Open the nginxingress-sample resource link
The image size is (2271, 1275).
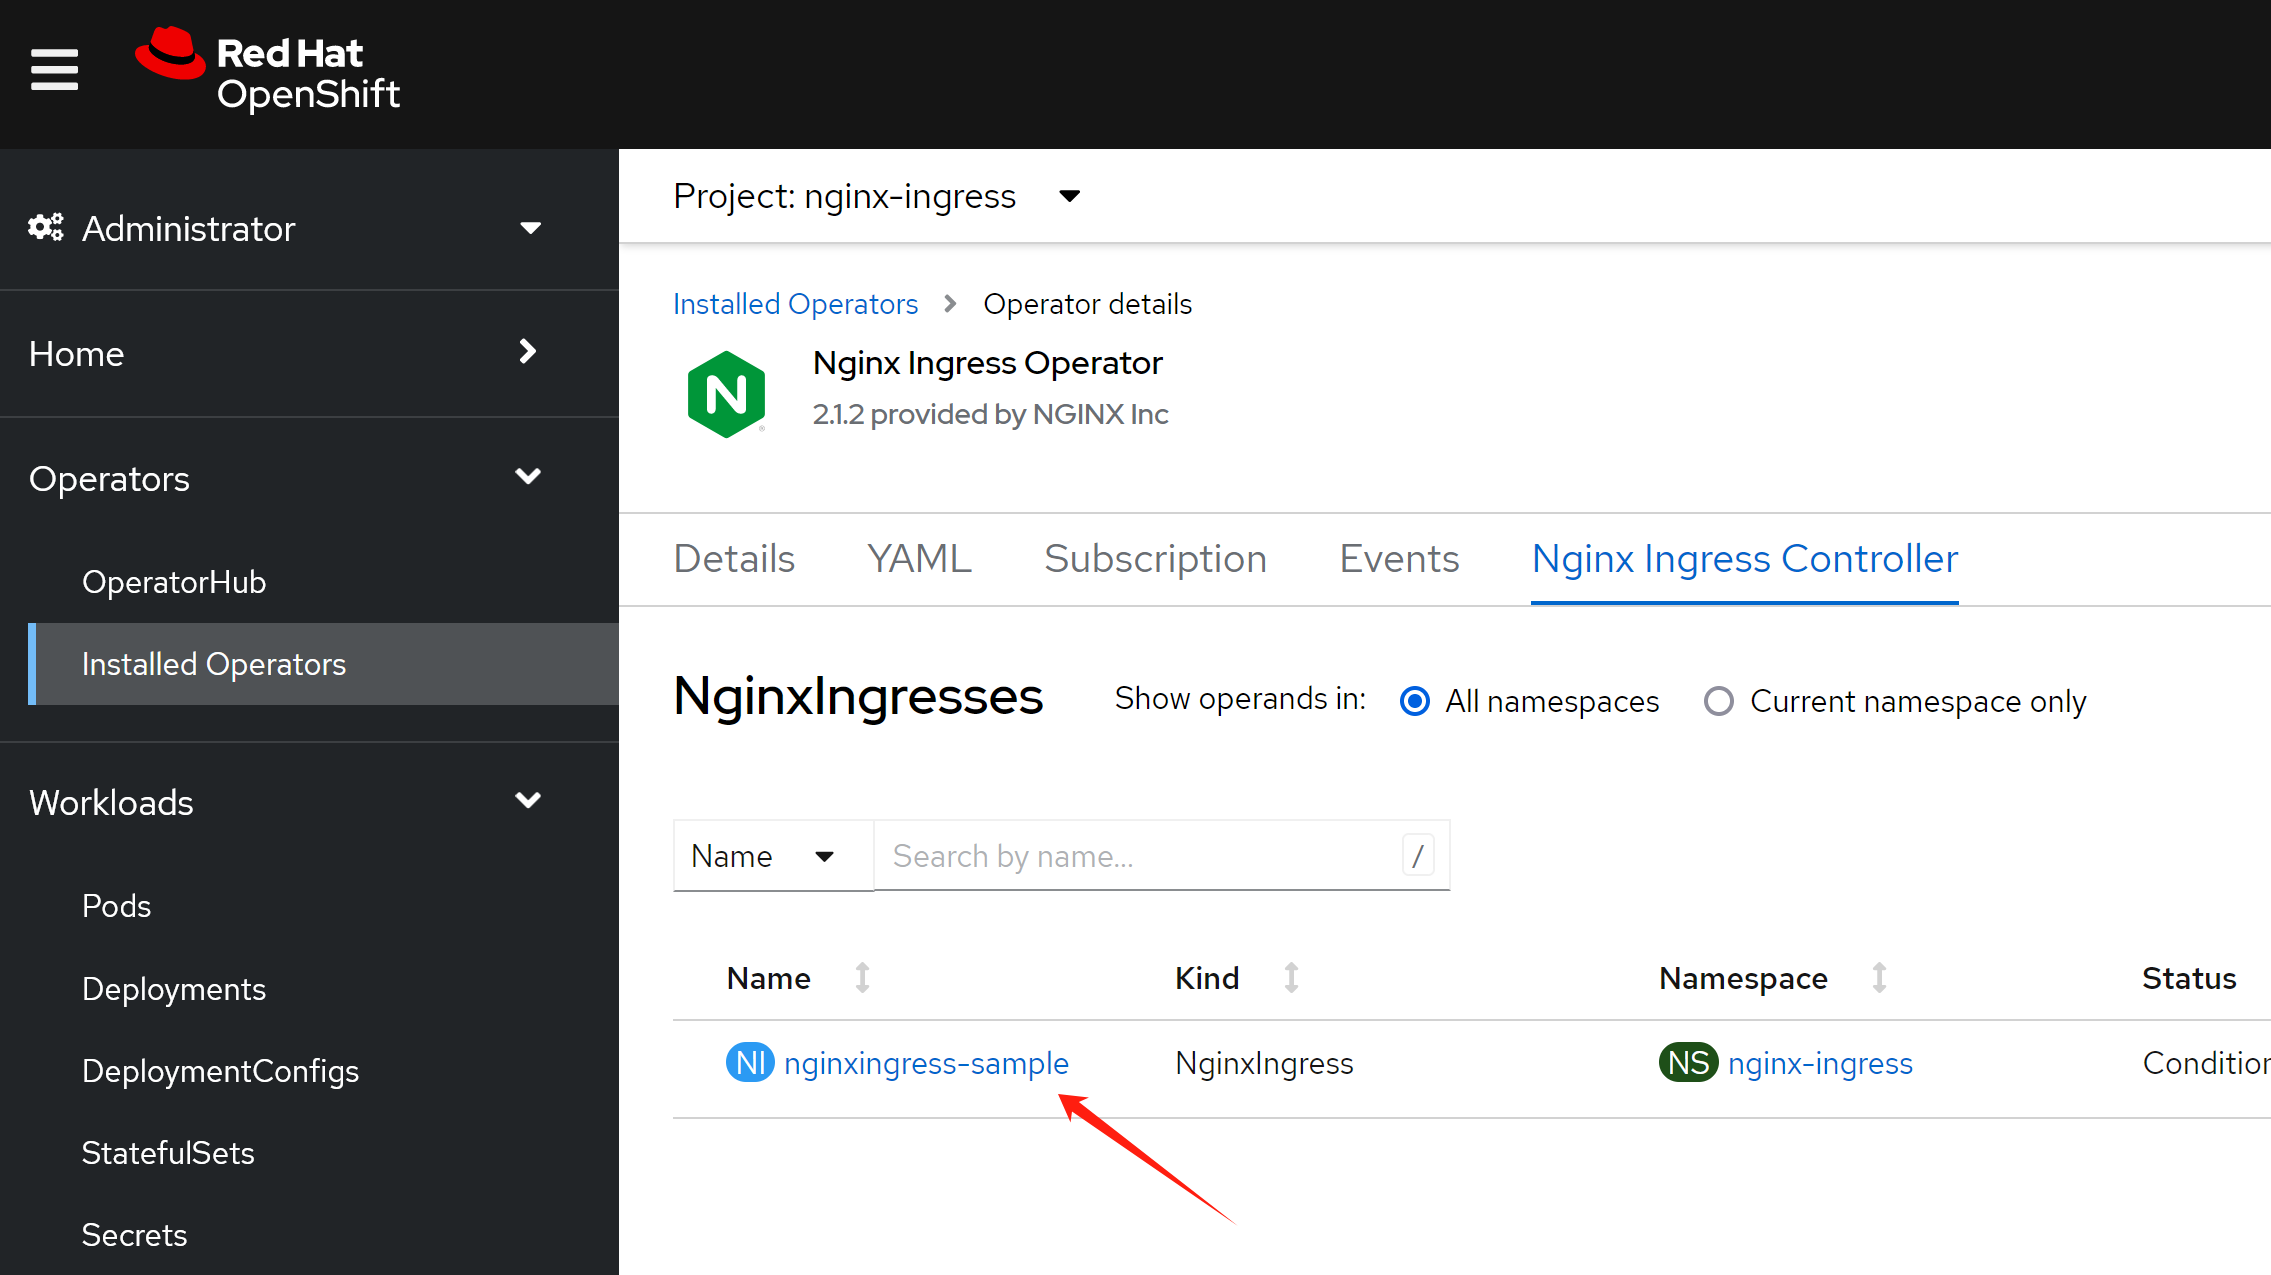click(926, 1062)
